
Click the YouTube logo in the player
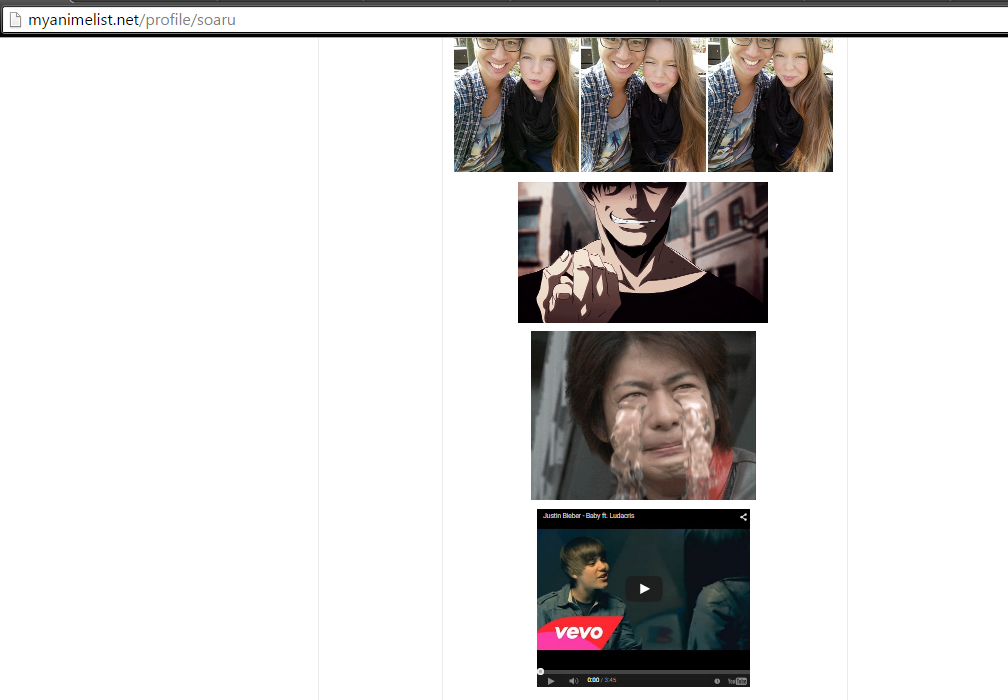(737, 681)
